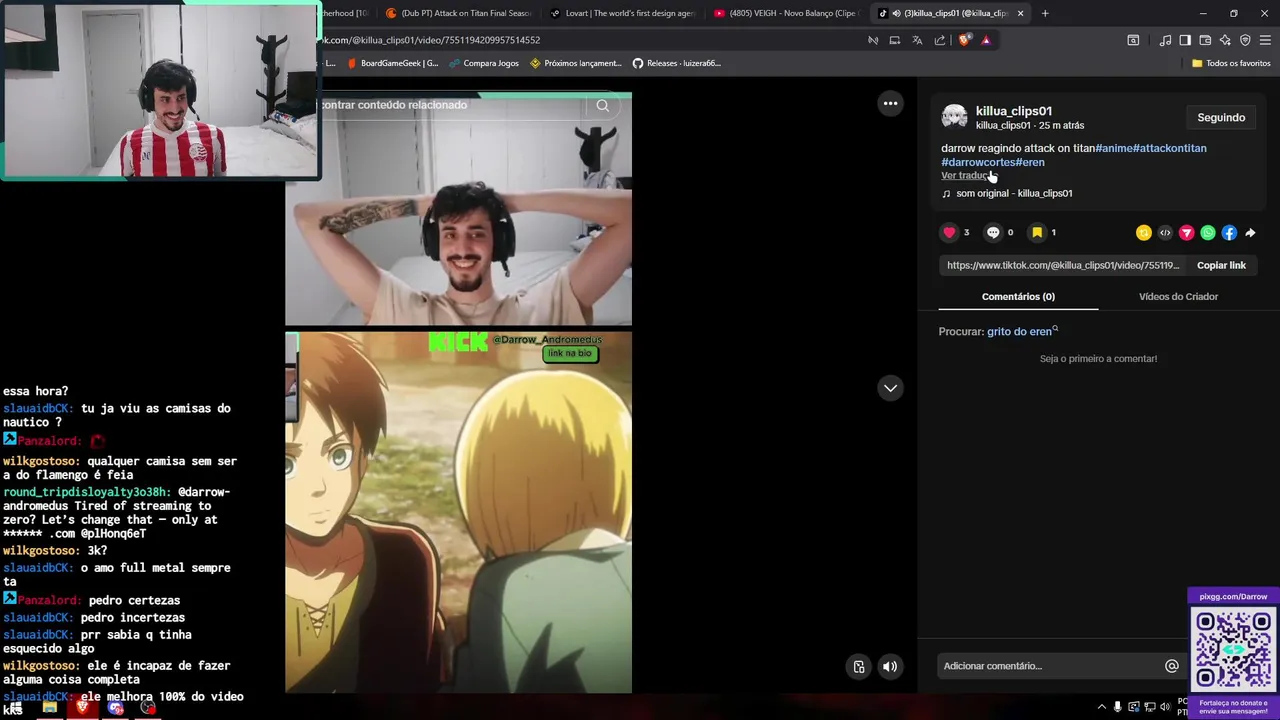Switch to the VEIGH - Novo Balanço YouTube tab

785,13
